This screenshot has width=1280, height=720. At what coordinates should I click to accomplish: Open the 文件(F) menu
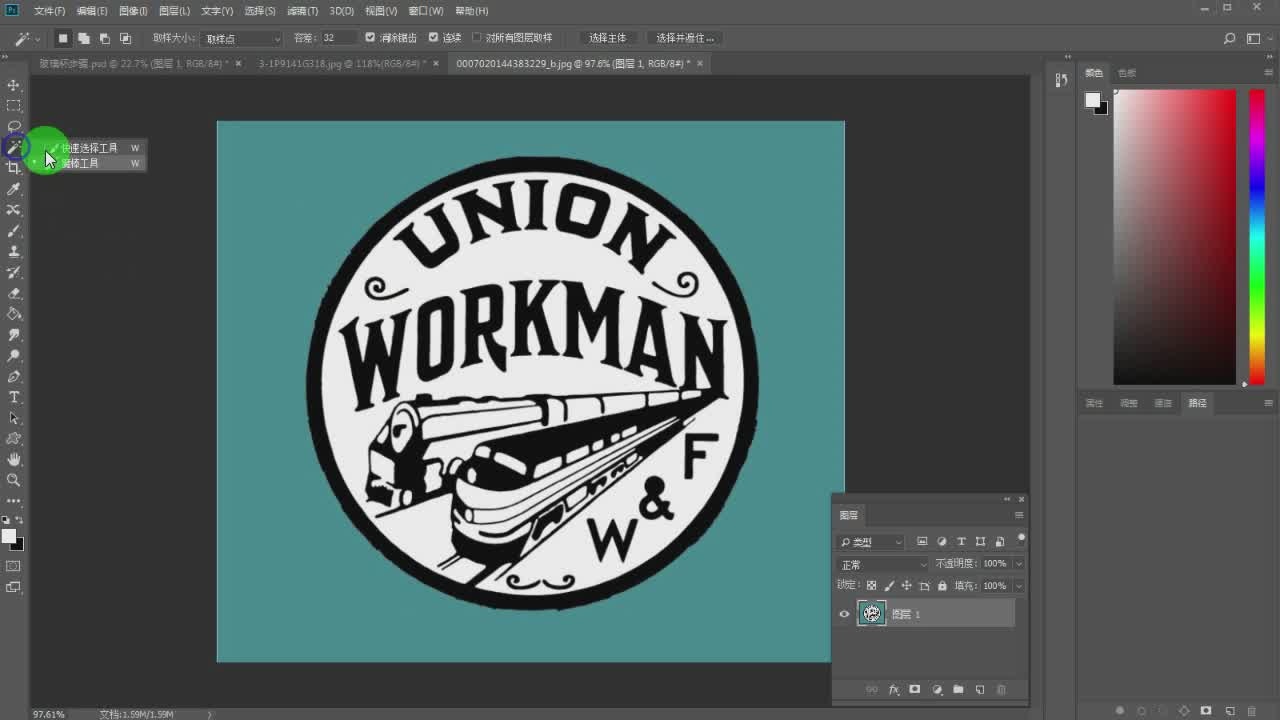pos(49,11)
